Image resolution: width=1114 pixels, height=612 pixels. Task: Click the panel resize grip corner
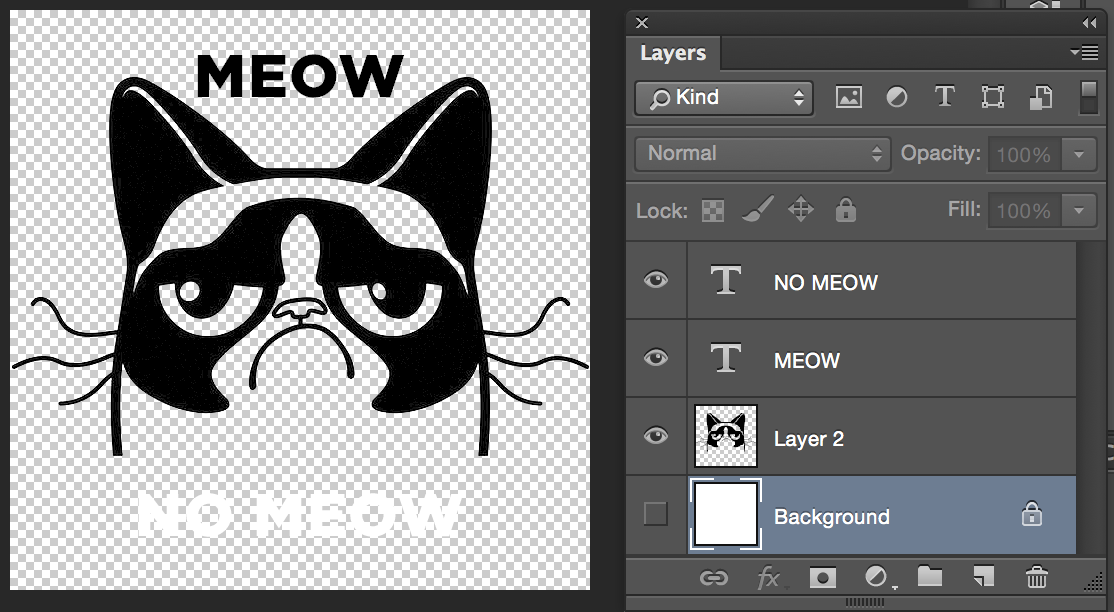pos(1093,583)
